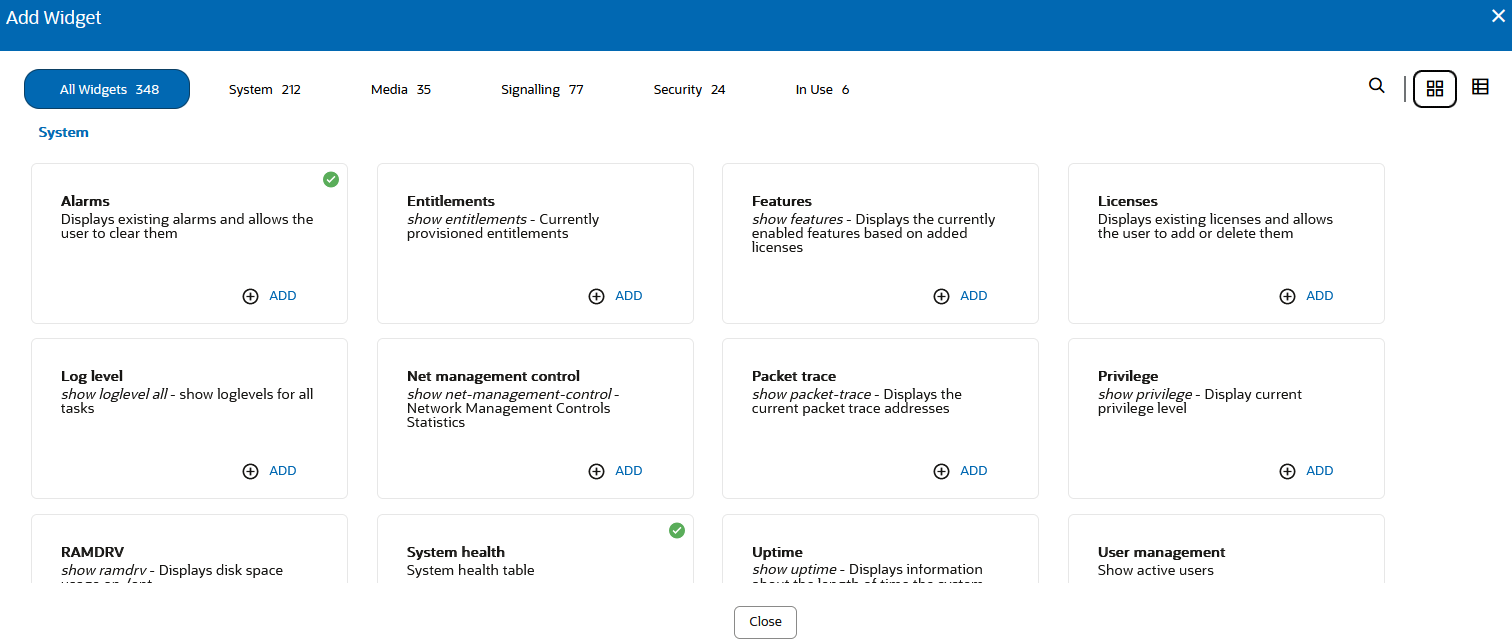1512x643 pixels.
Task: Select the Media 35 tab
Action: [x=400, y=90]
